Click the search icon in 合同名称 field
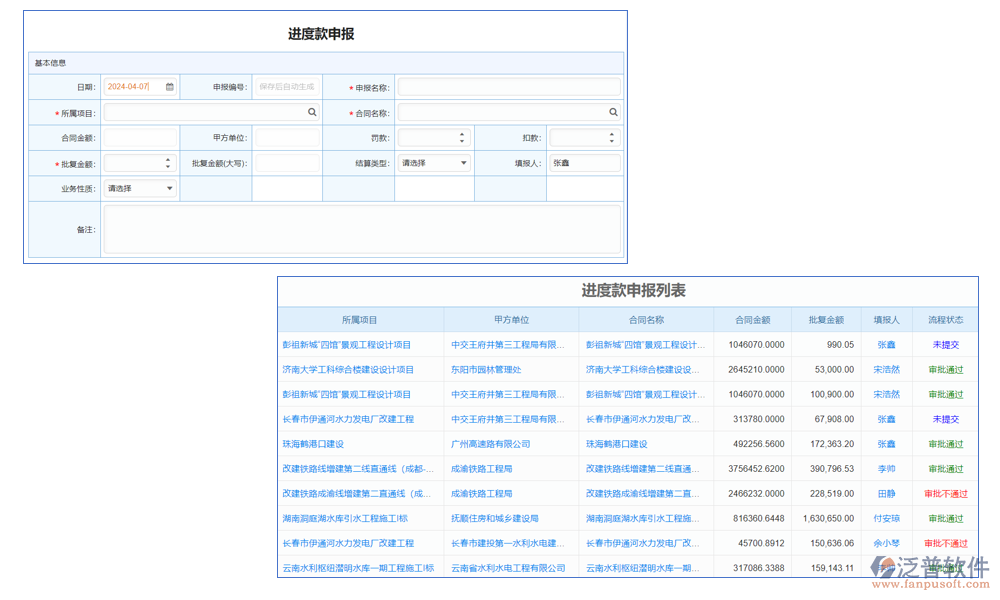The image size is (1000, 600). click(x=613, y=111)
